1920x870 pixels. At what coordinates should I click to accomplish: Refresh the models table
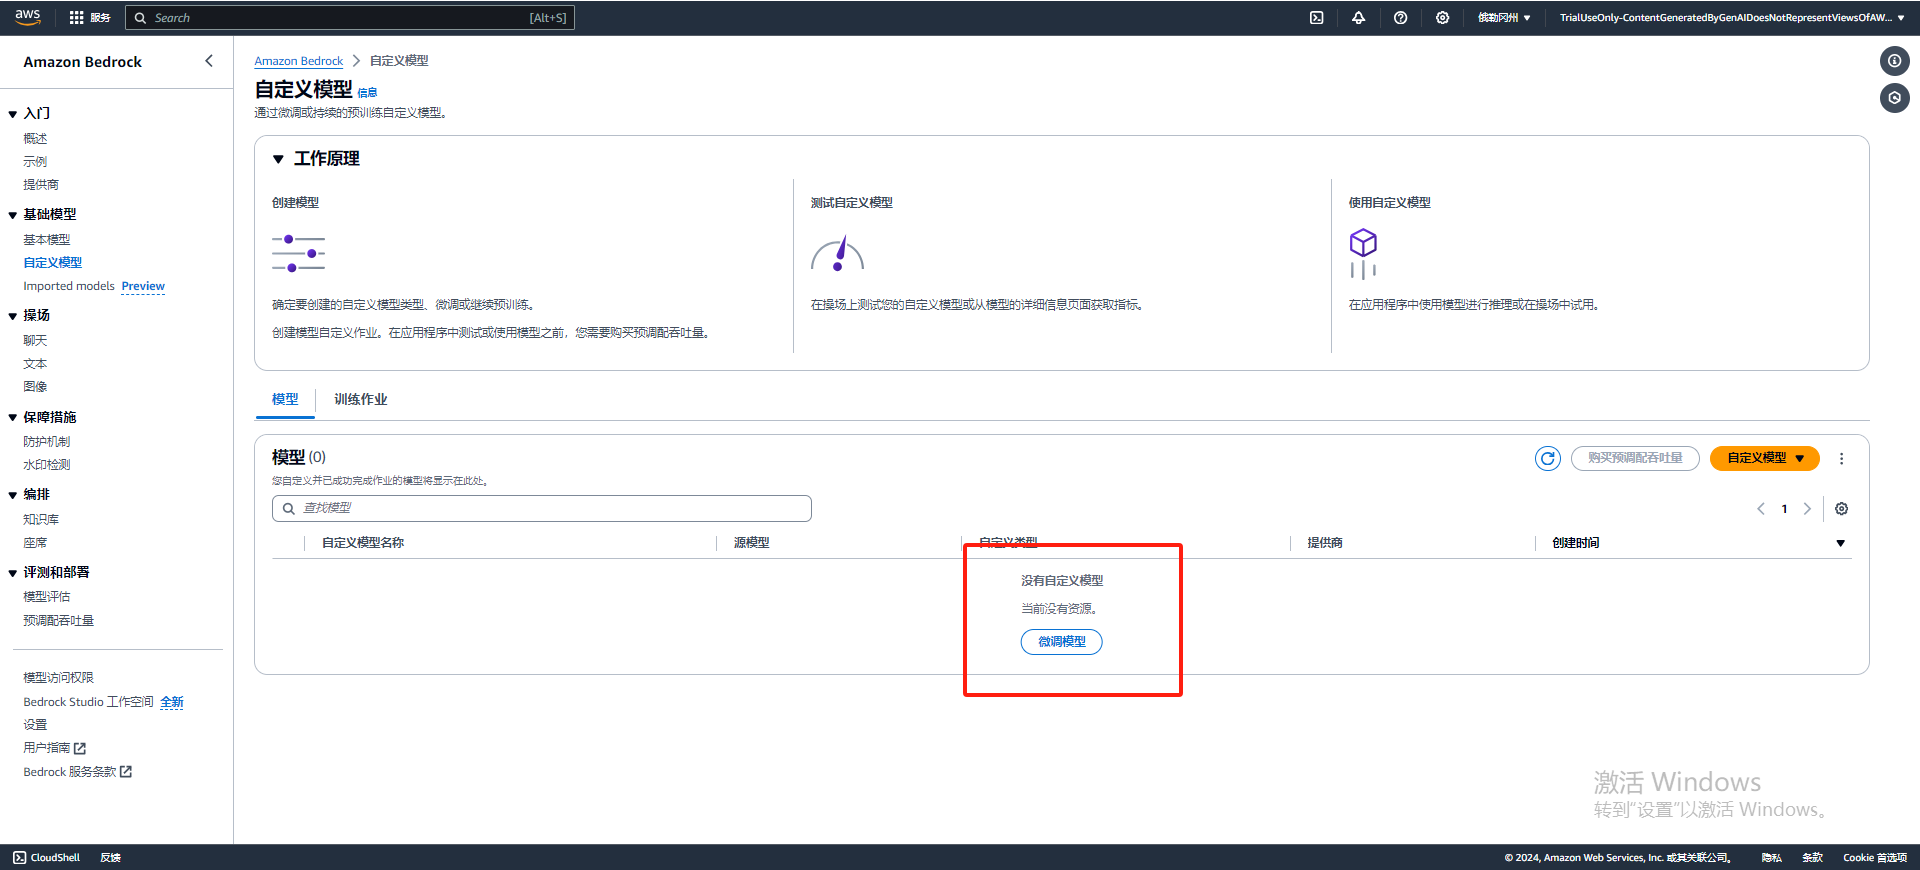1548,458
